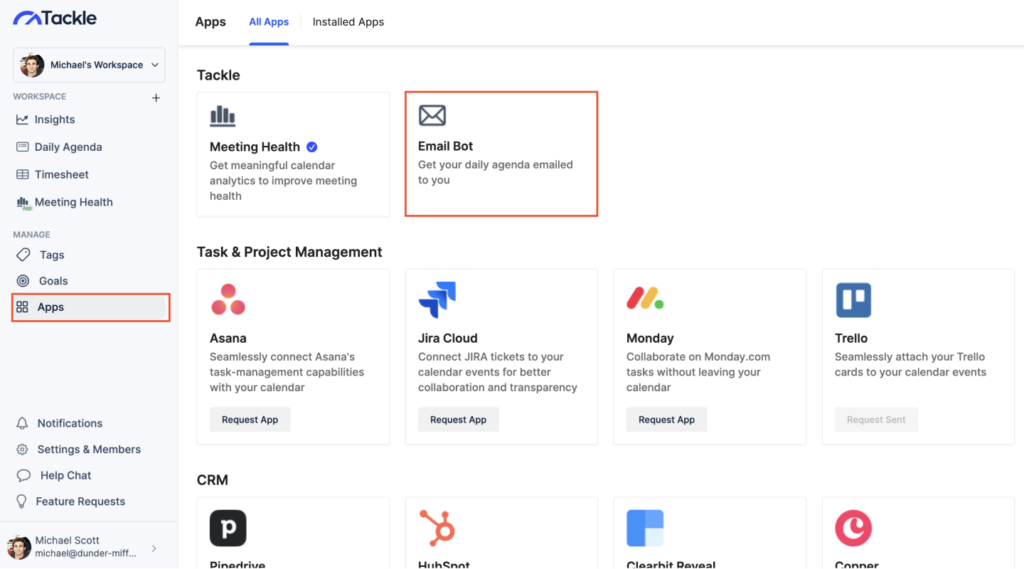
Task: Click the Notifications bell icon
Action: [22, 423]
